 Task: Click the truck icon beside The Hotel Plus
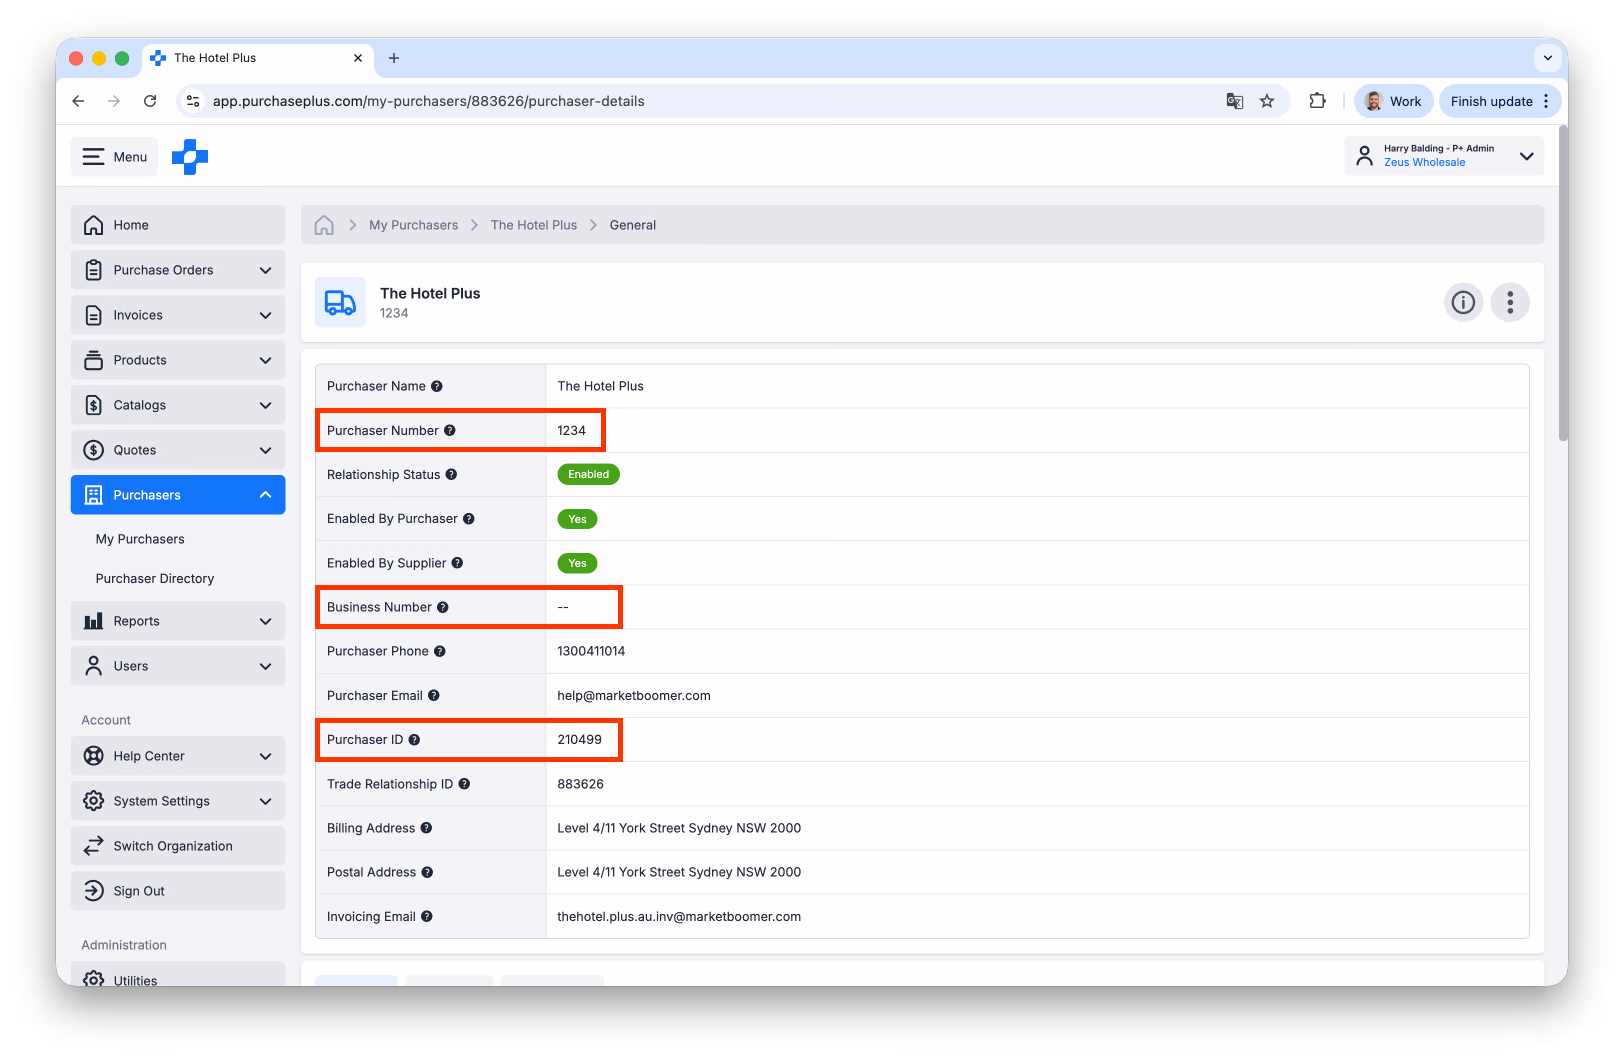click(340, 302)
